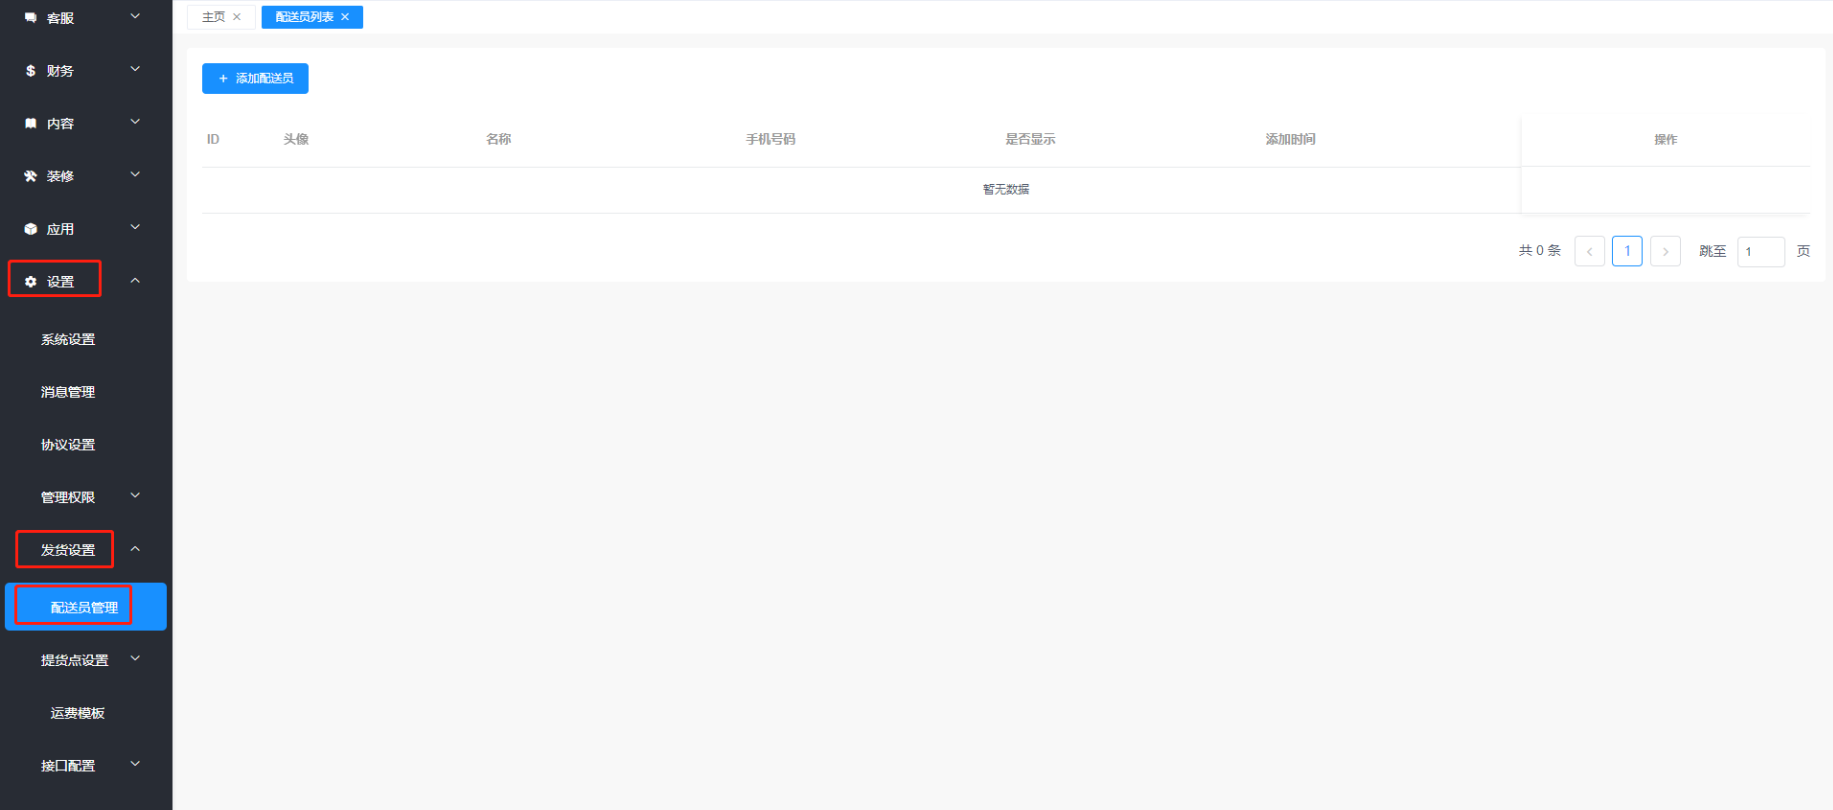Viewport: 1833px width, 810px height.
Task: Click the dollar sign finance icon
Action: (30, 71)
